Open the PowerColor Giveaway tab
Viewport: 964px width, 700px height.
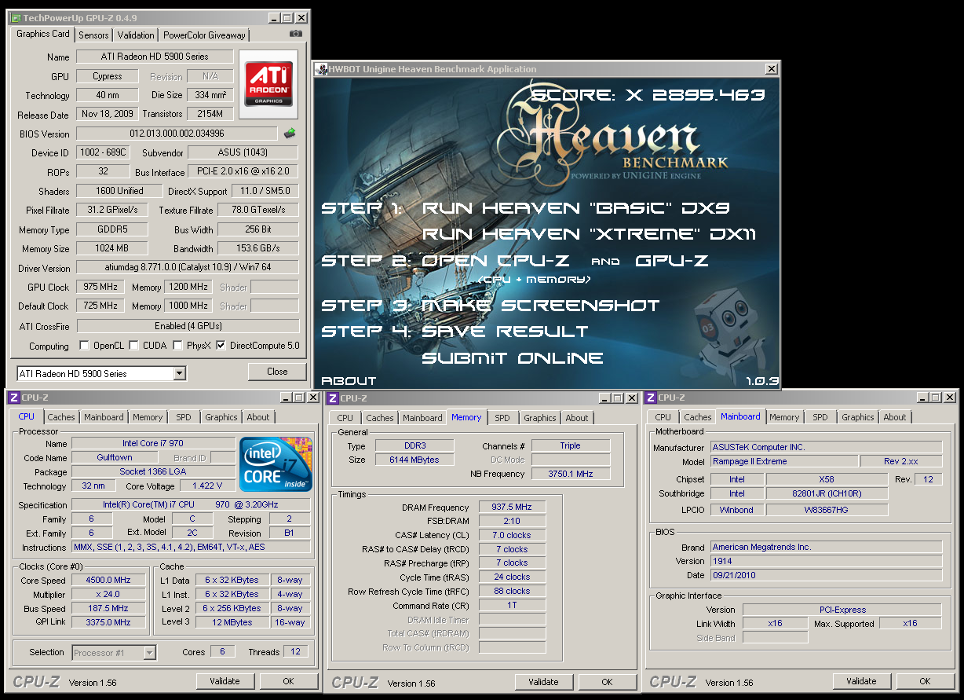[x=204, y=35]
